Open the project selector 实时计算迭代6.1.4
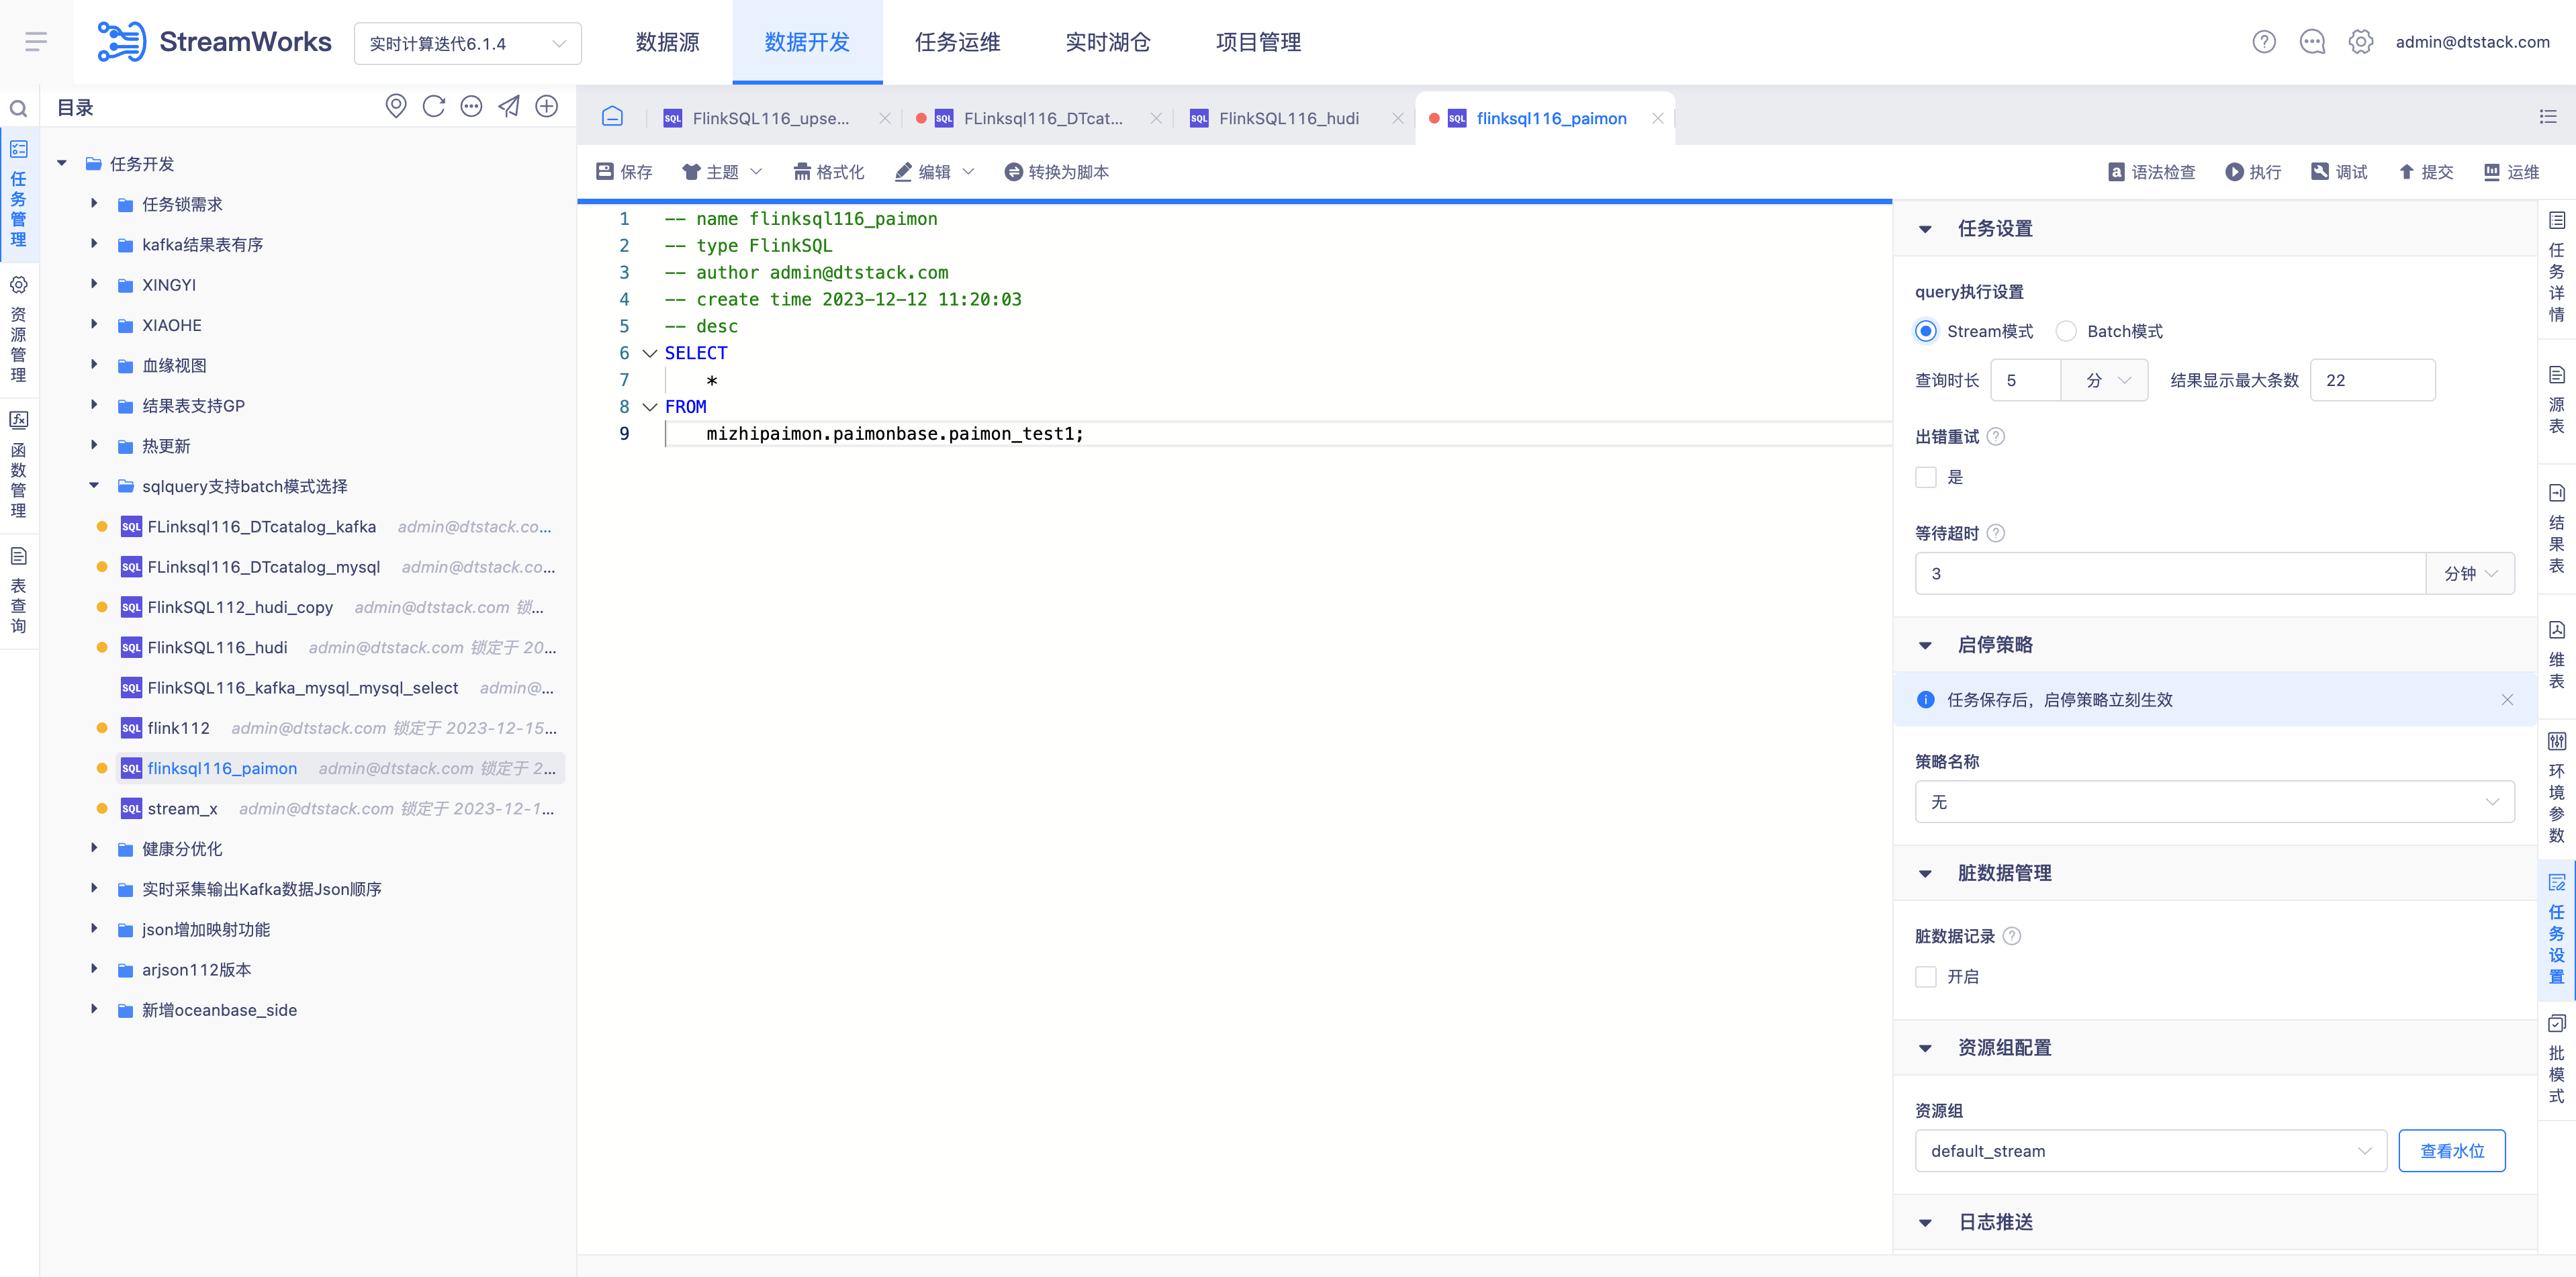Image resolution: width=2576 pixels, height=1277 pixels. point(467,43)
